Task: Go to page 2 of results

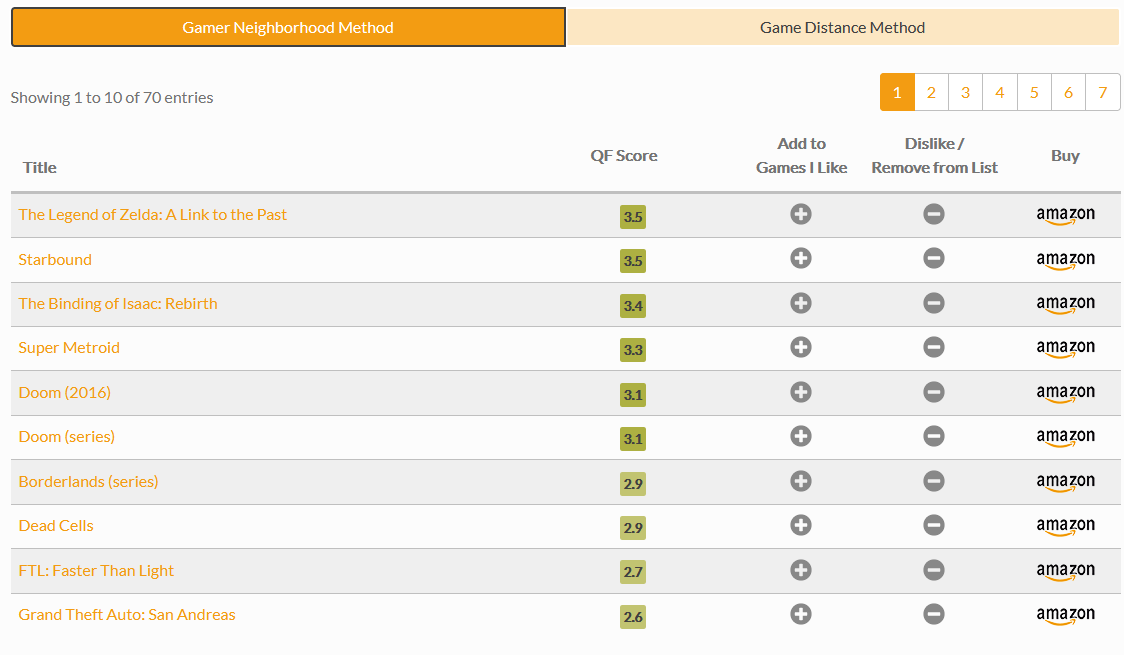Action: coord(931,93)
